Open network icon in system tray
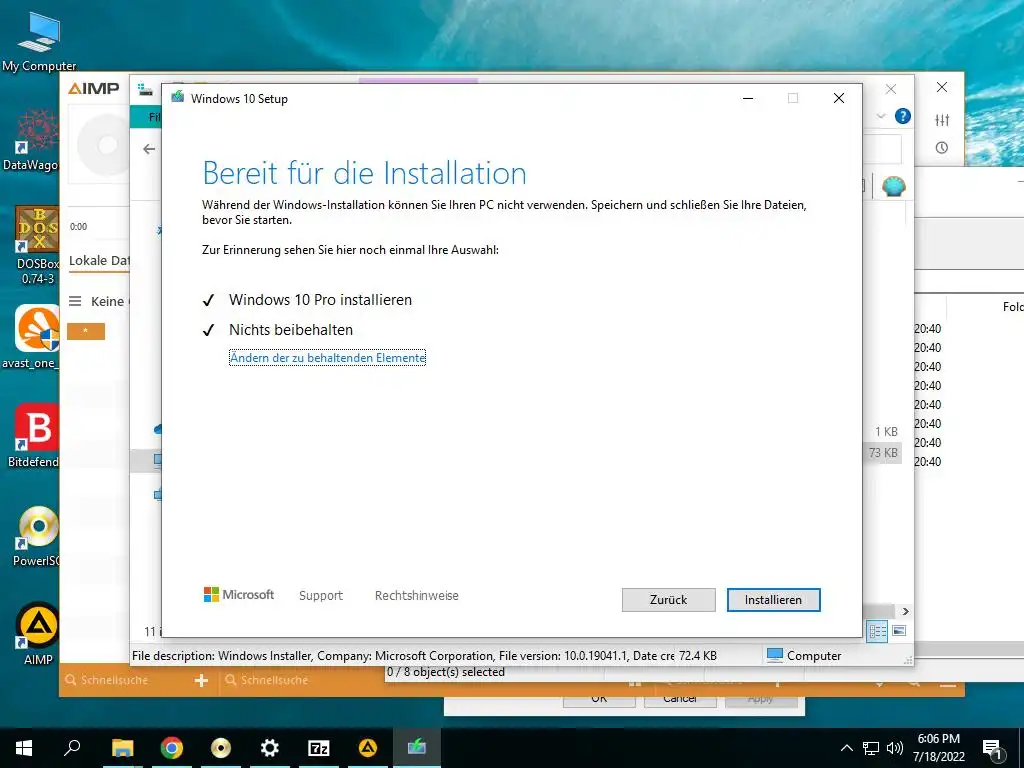 click(871, 748)
